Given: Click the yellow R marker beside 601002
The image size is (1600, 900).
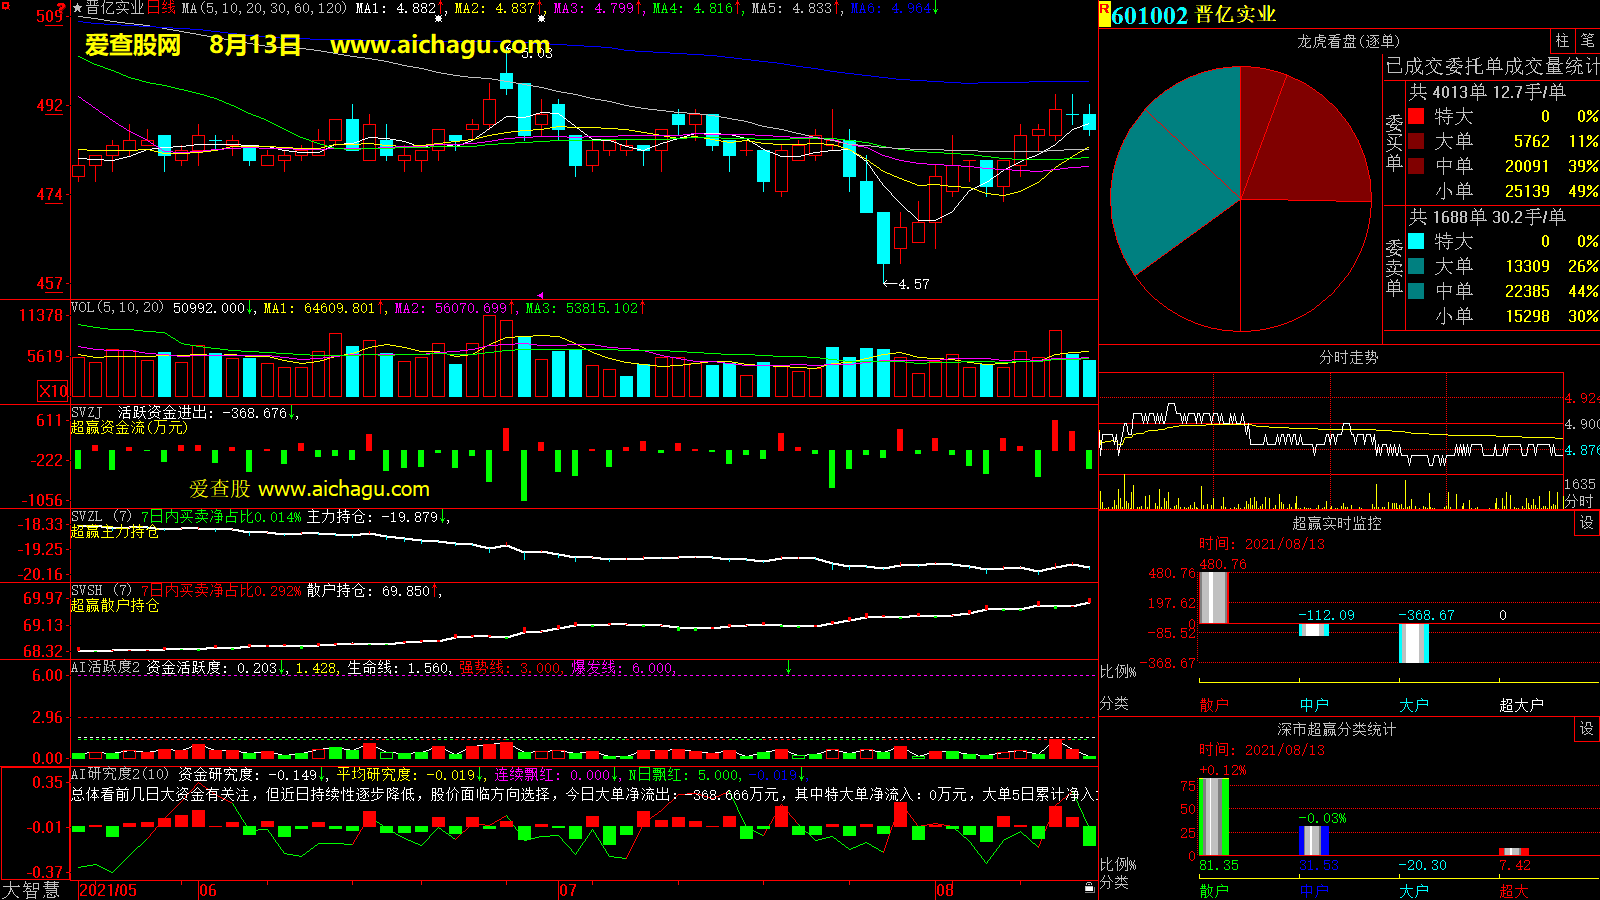Looking at the screenshot, I should 1104,14.
